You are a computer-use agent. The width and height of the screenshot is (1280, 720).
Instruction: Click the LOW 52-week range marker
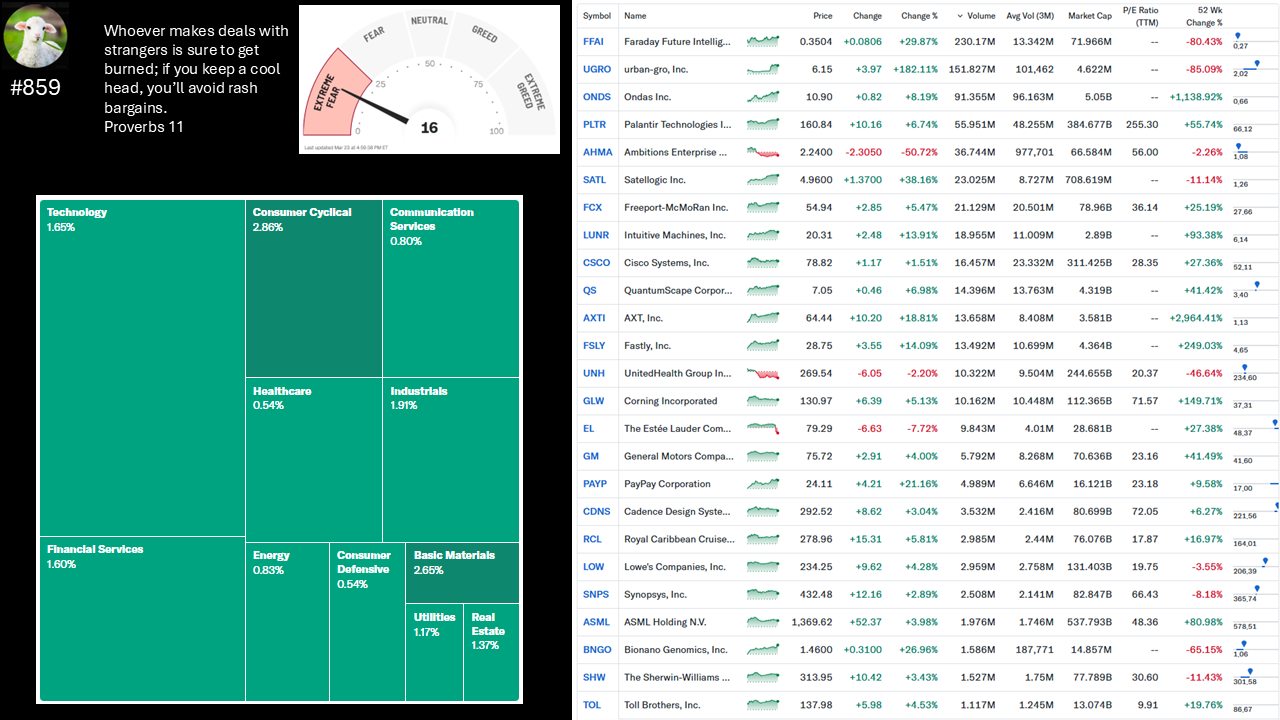click(1264, 561)
